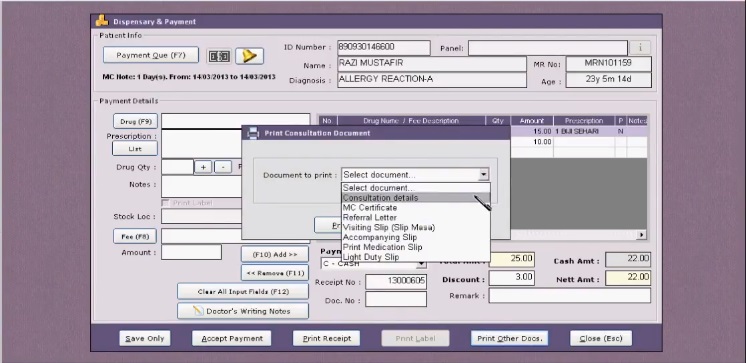Click the fee Amount input field

(191, 252)
